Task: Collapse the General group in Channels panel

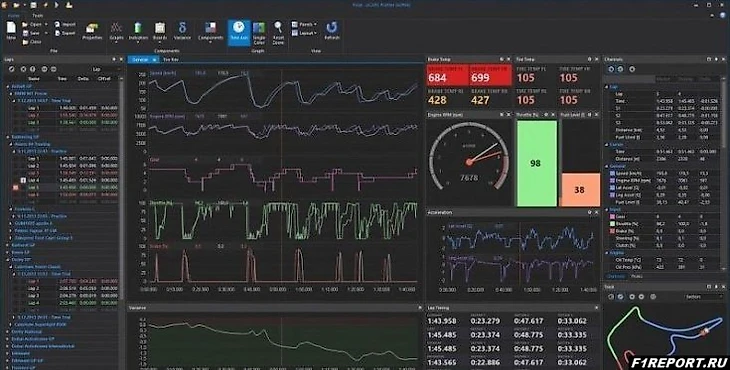Action: (x=607, y=166)
